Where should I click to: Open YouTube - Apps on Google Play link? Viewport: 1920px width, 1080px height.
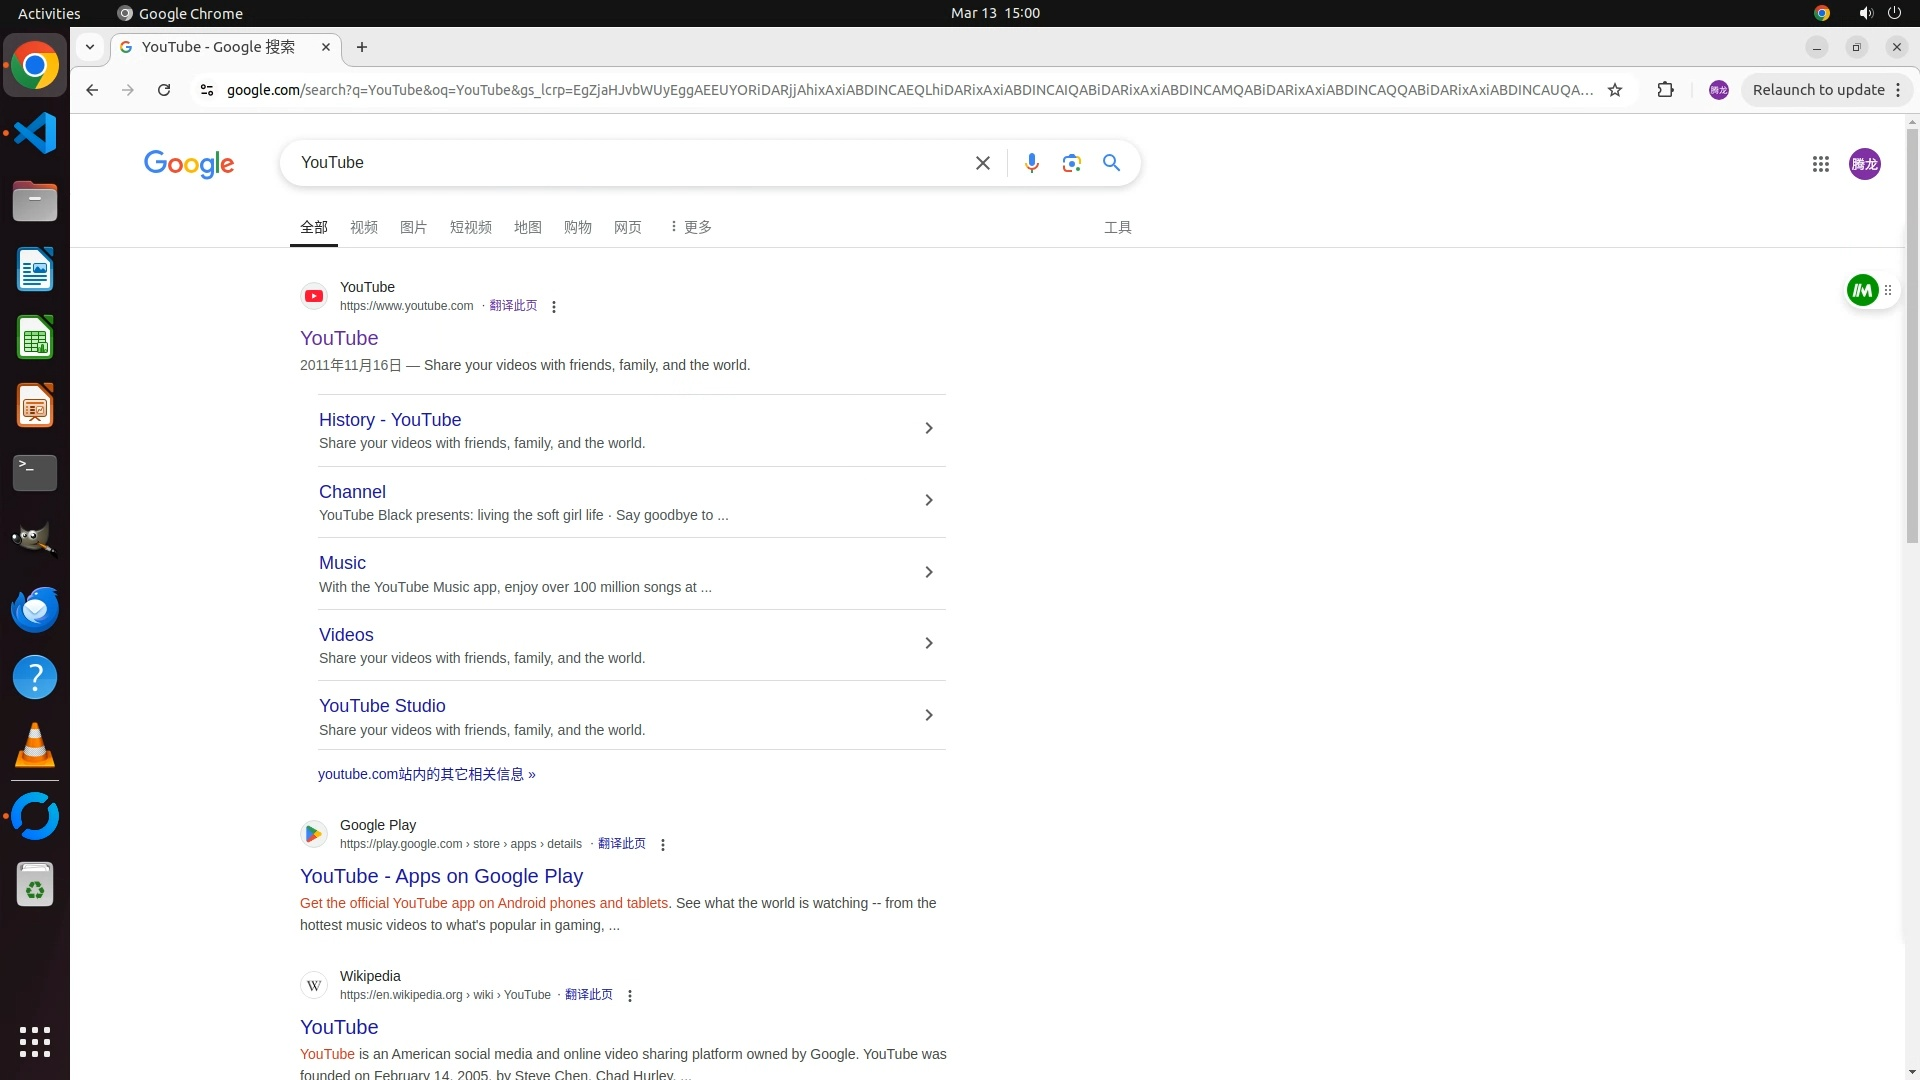tap(441, 876)
